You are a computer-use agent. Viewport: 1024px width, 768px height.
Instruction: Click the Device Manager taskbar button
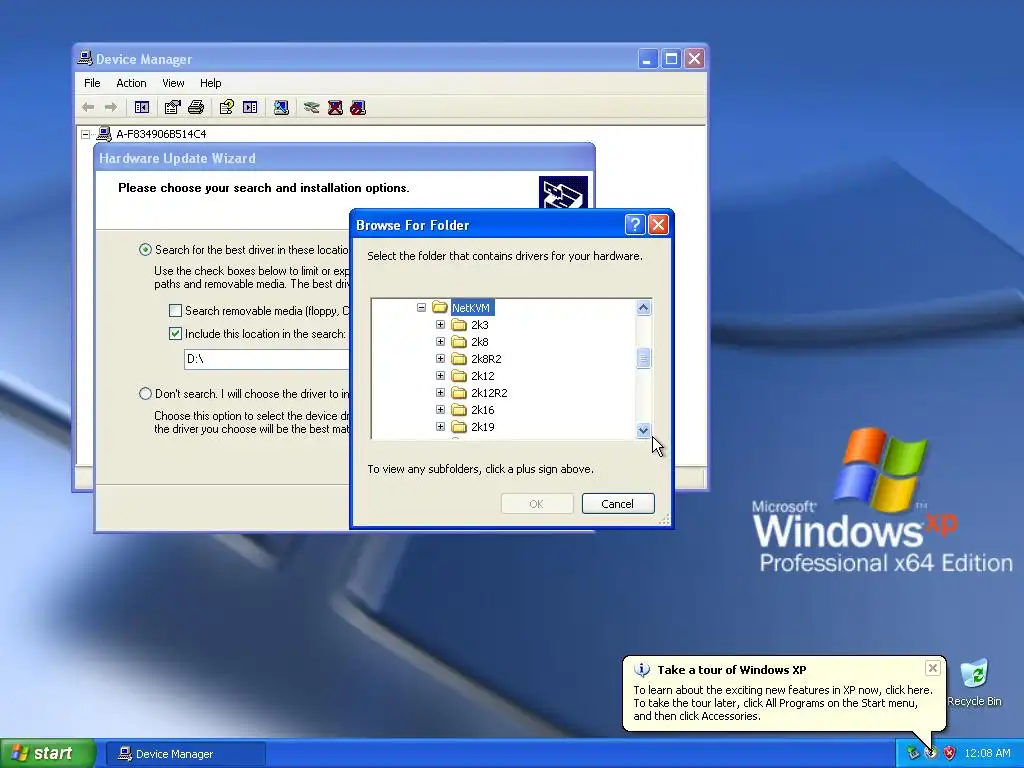click(185, 754)
